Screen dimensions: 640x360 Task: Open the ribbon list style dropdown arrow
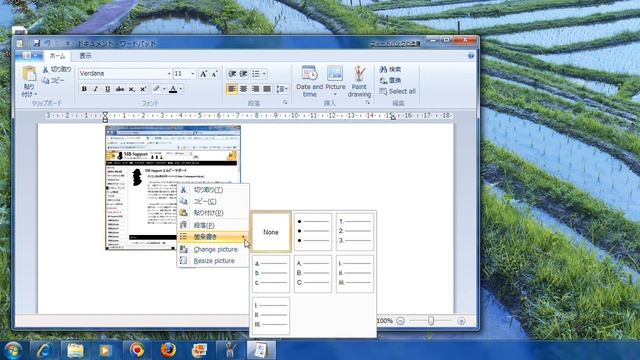click(x=264, y=73)
